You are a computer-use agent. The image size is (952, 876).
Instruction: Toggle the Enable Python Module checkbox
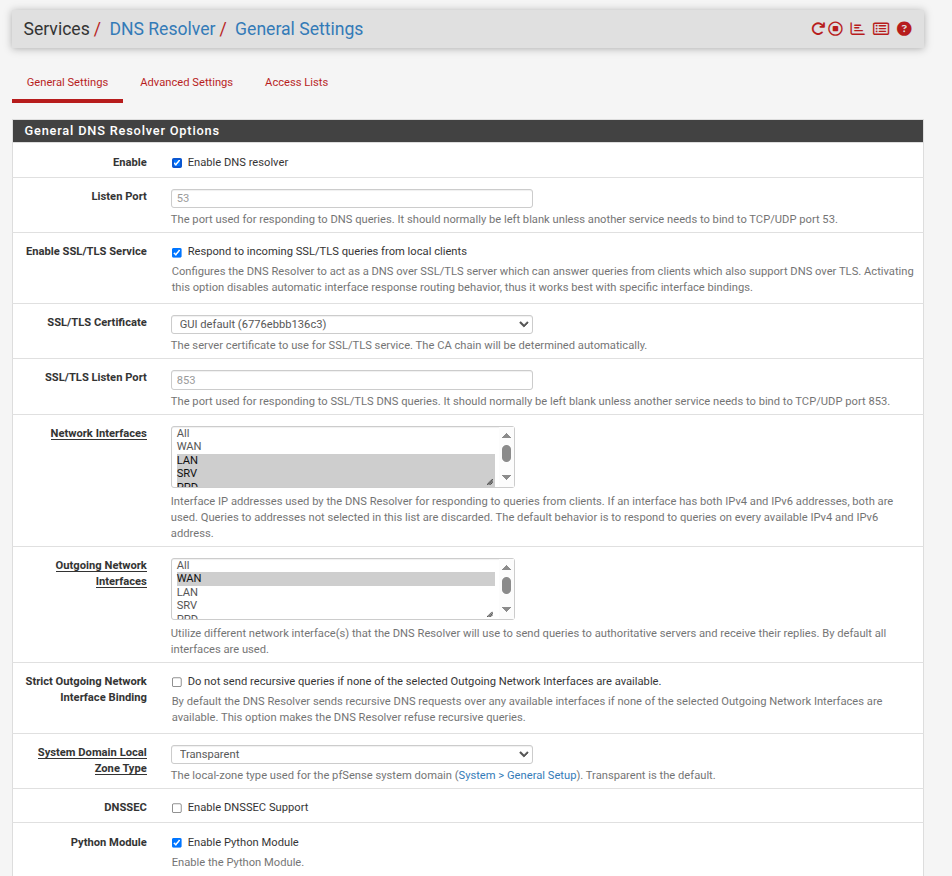click(x=177, y=843)
